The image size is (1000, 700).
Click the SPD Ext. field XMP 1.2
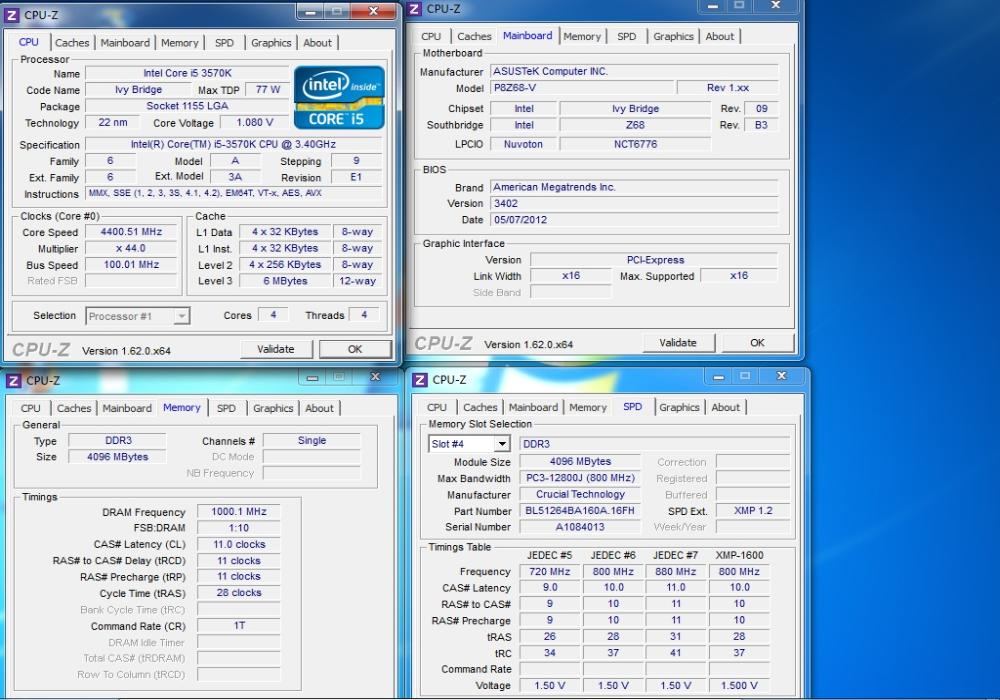click(x=753, y=511)
